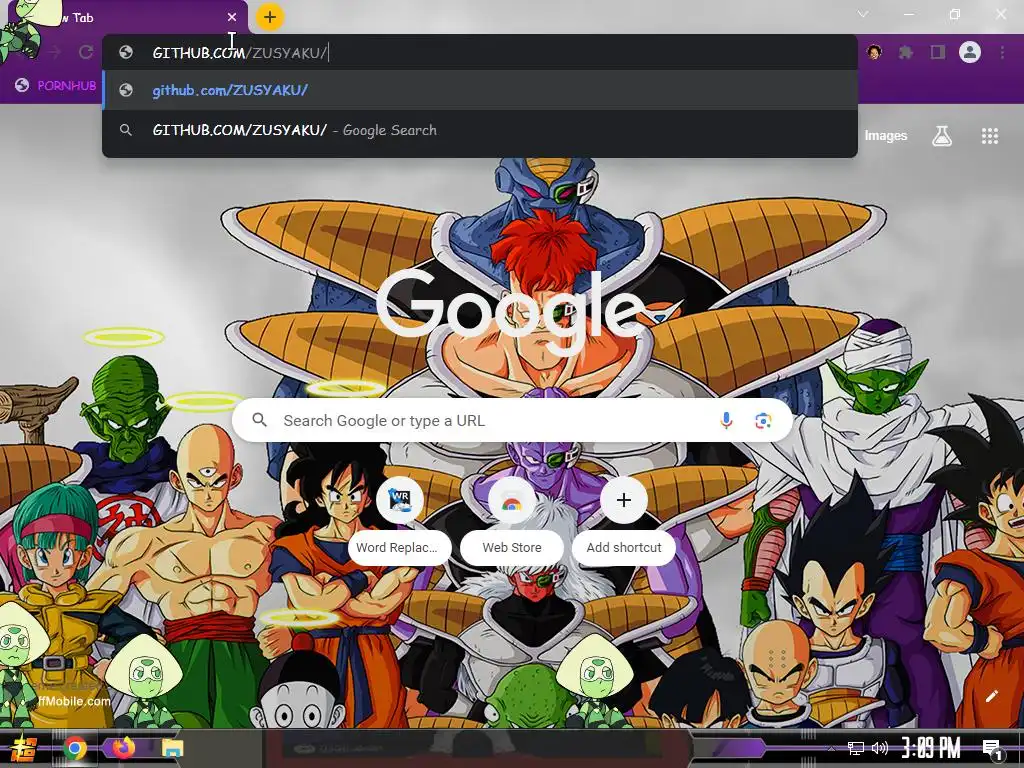Click the Google search box
Image resolution: width=1024 pixels, height=768 pixels.
(512, 421)
